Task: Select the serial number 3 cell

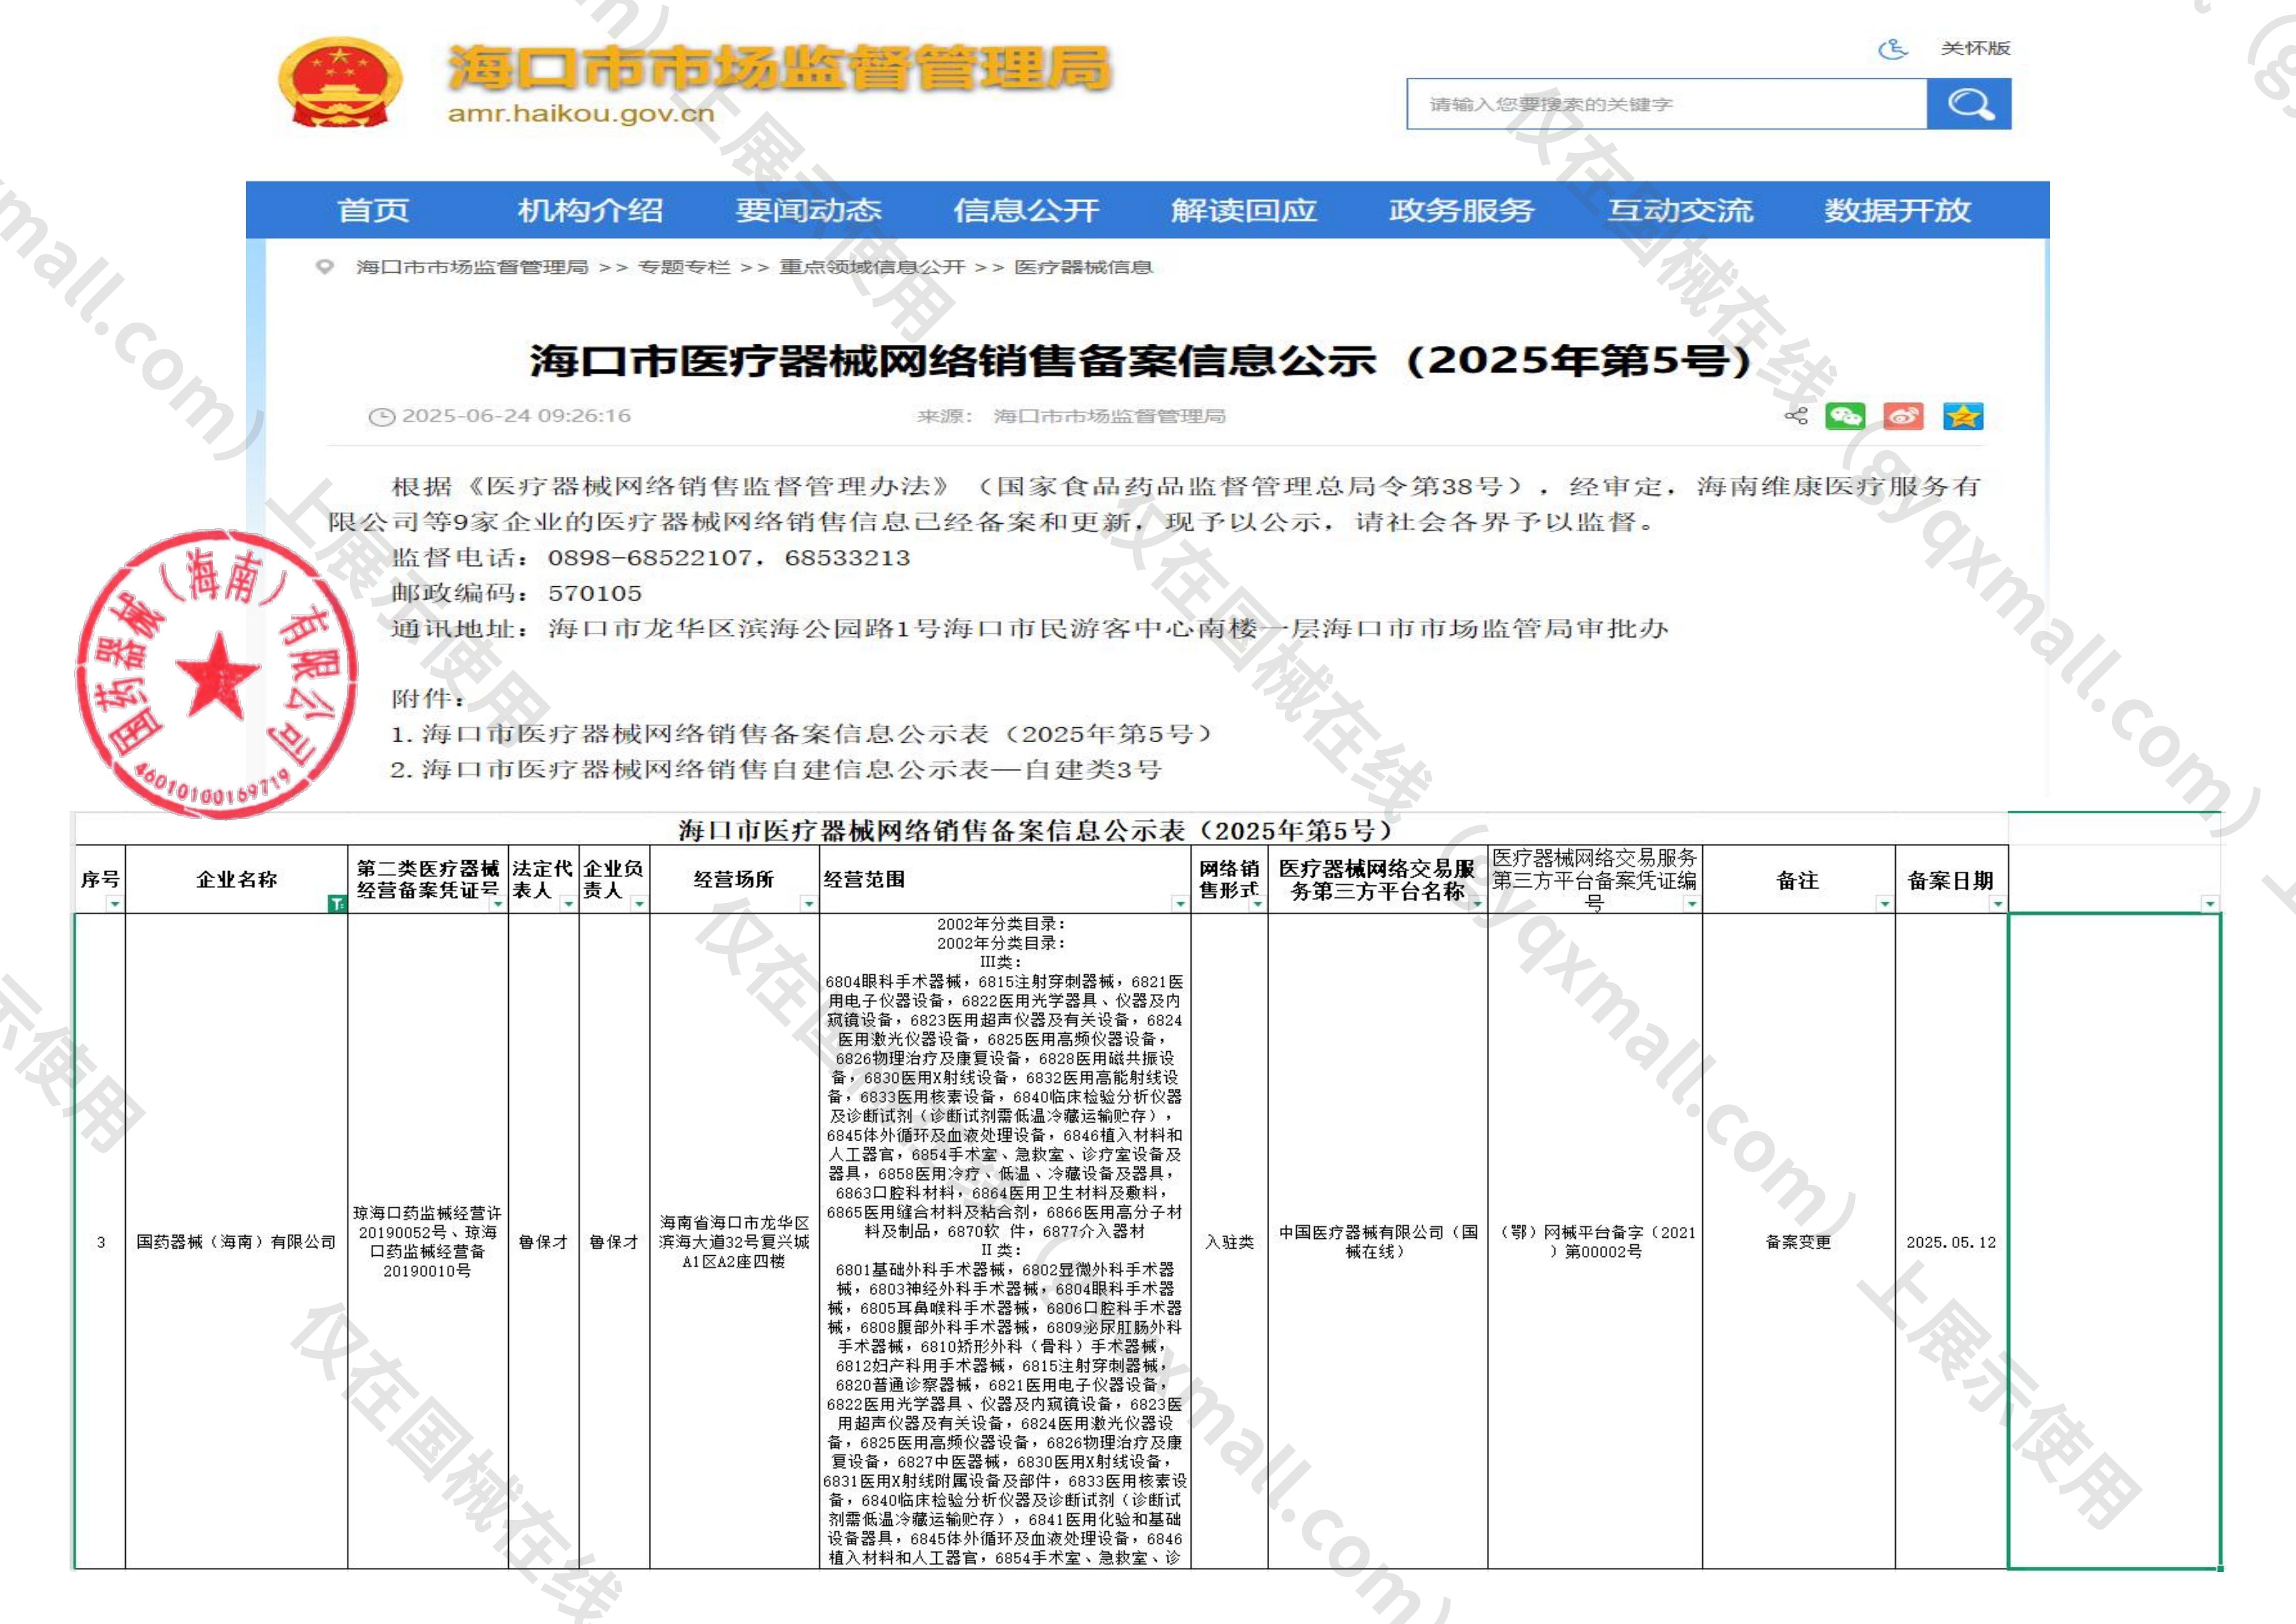Action: 100,1241
